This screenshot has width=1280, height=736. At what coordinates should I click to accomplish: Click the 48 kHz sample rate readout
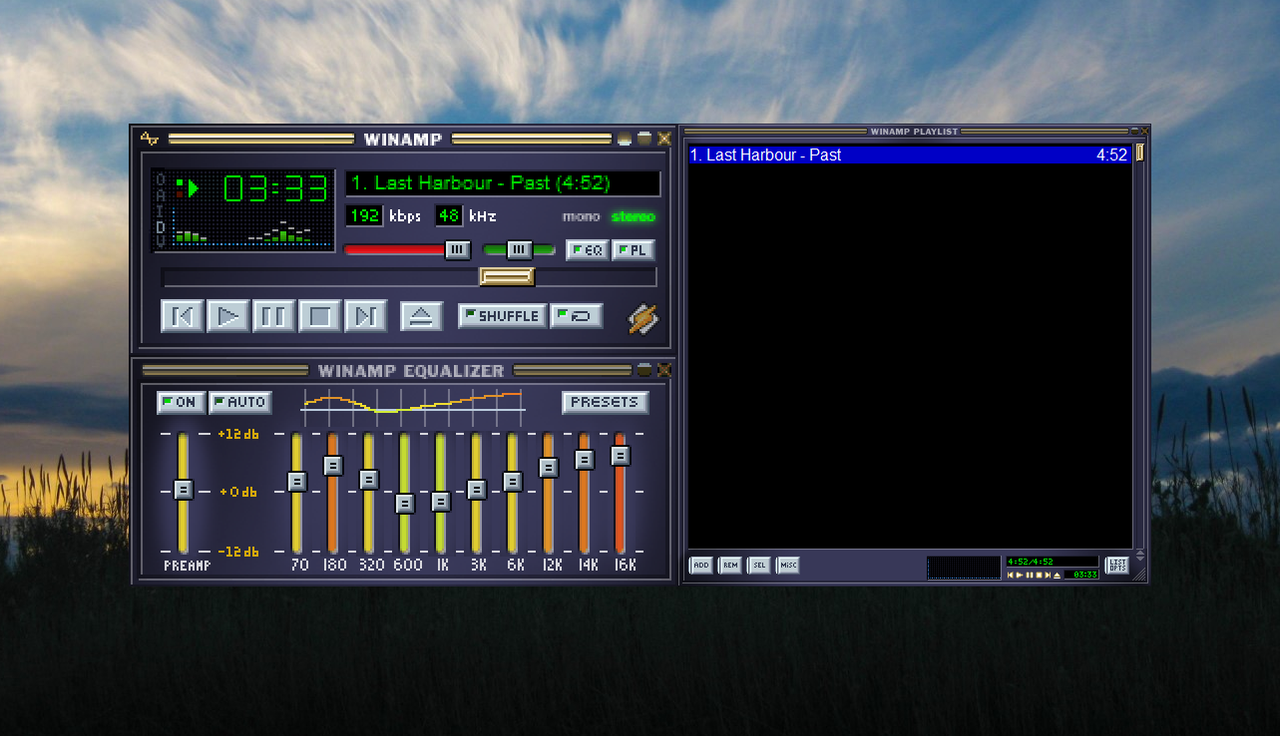pos(448,215)
